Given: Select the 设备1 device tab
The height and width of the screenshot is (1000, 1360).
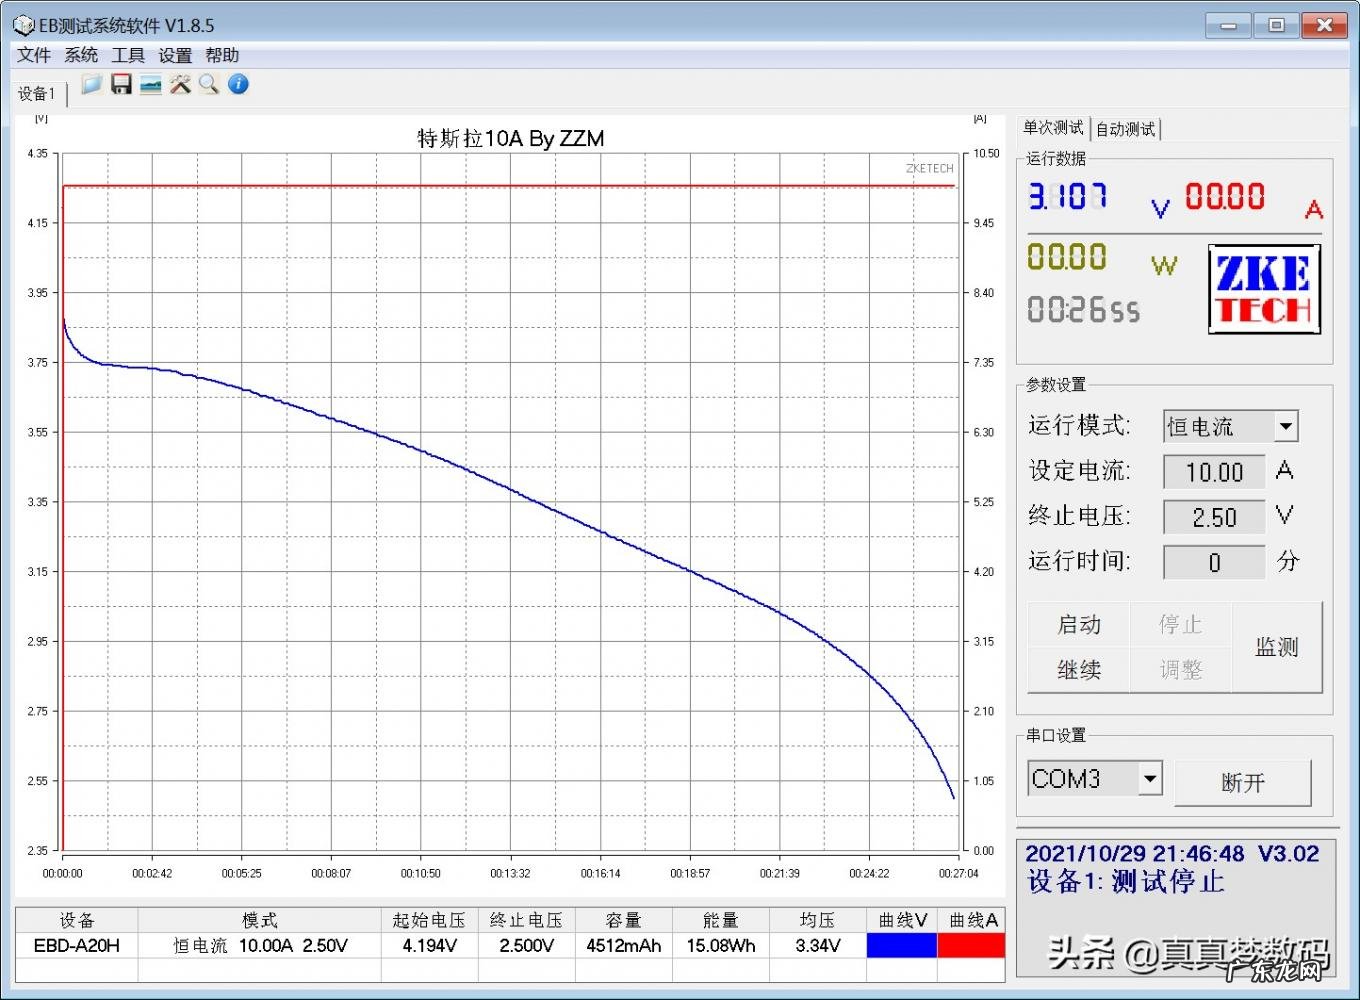Looking at the screenshot, I should tap(37, 94).
